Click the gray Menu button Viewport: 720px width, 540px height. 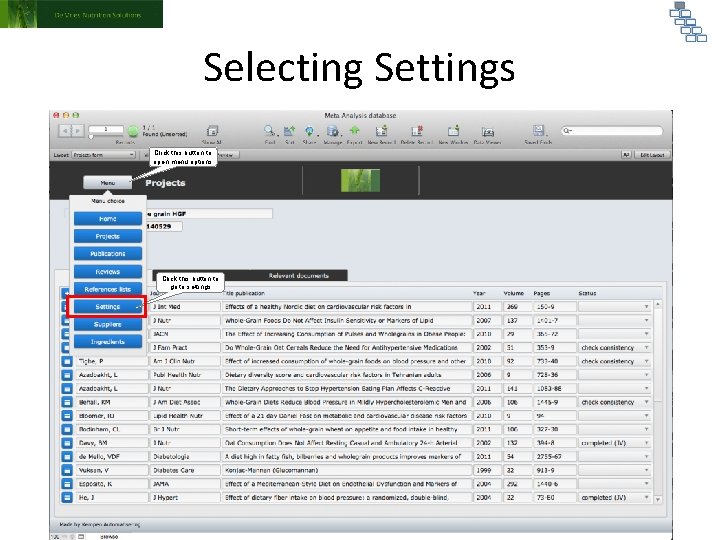(x=107, y=183)
